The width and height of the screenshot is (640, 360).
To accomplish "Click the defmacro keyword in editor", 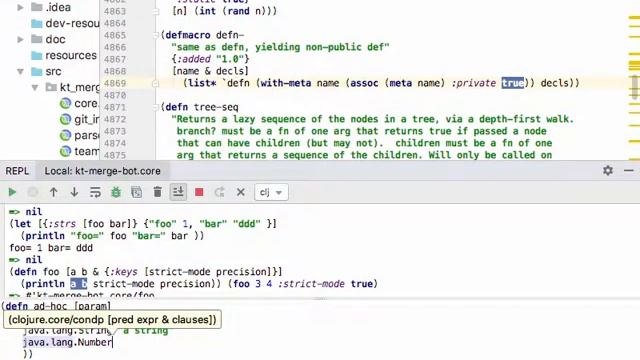I will tap(188, 35).
